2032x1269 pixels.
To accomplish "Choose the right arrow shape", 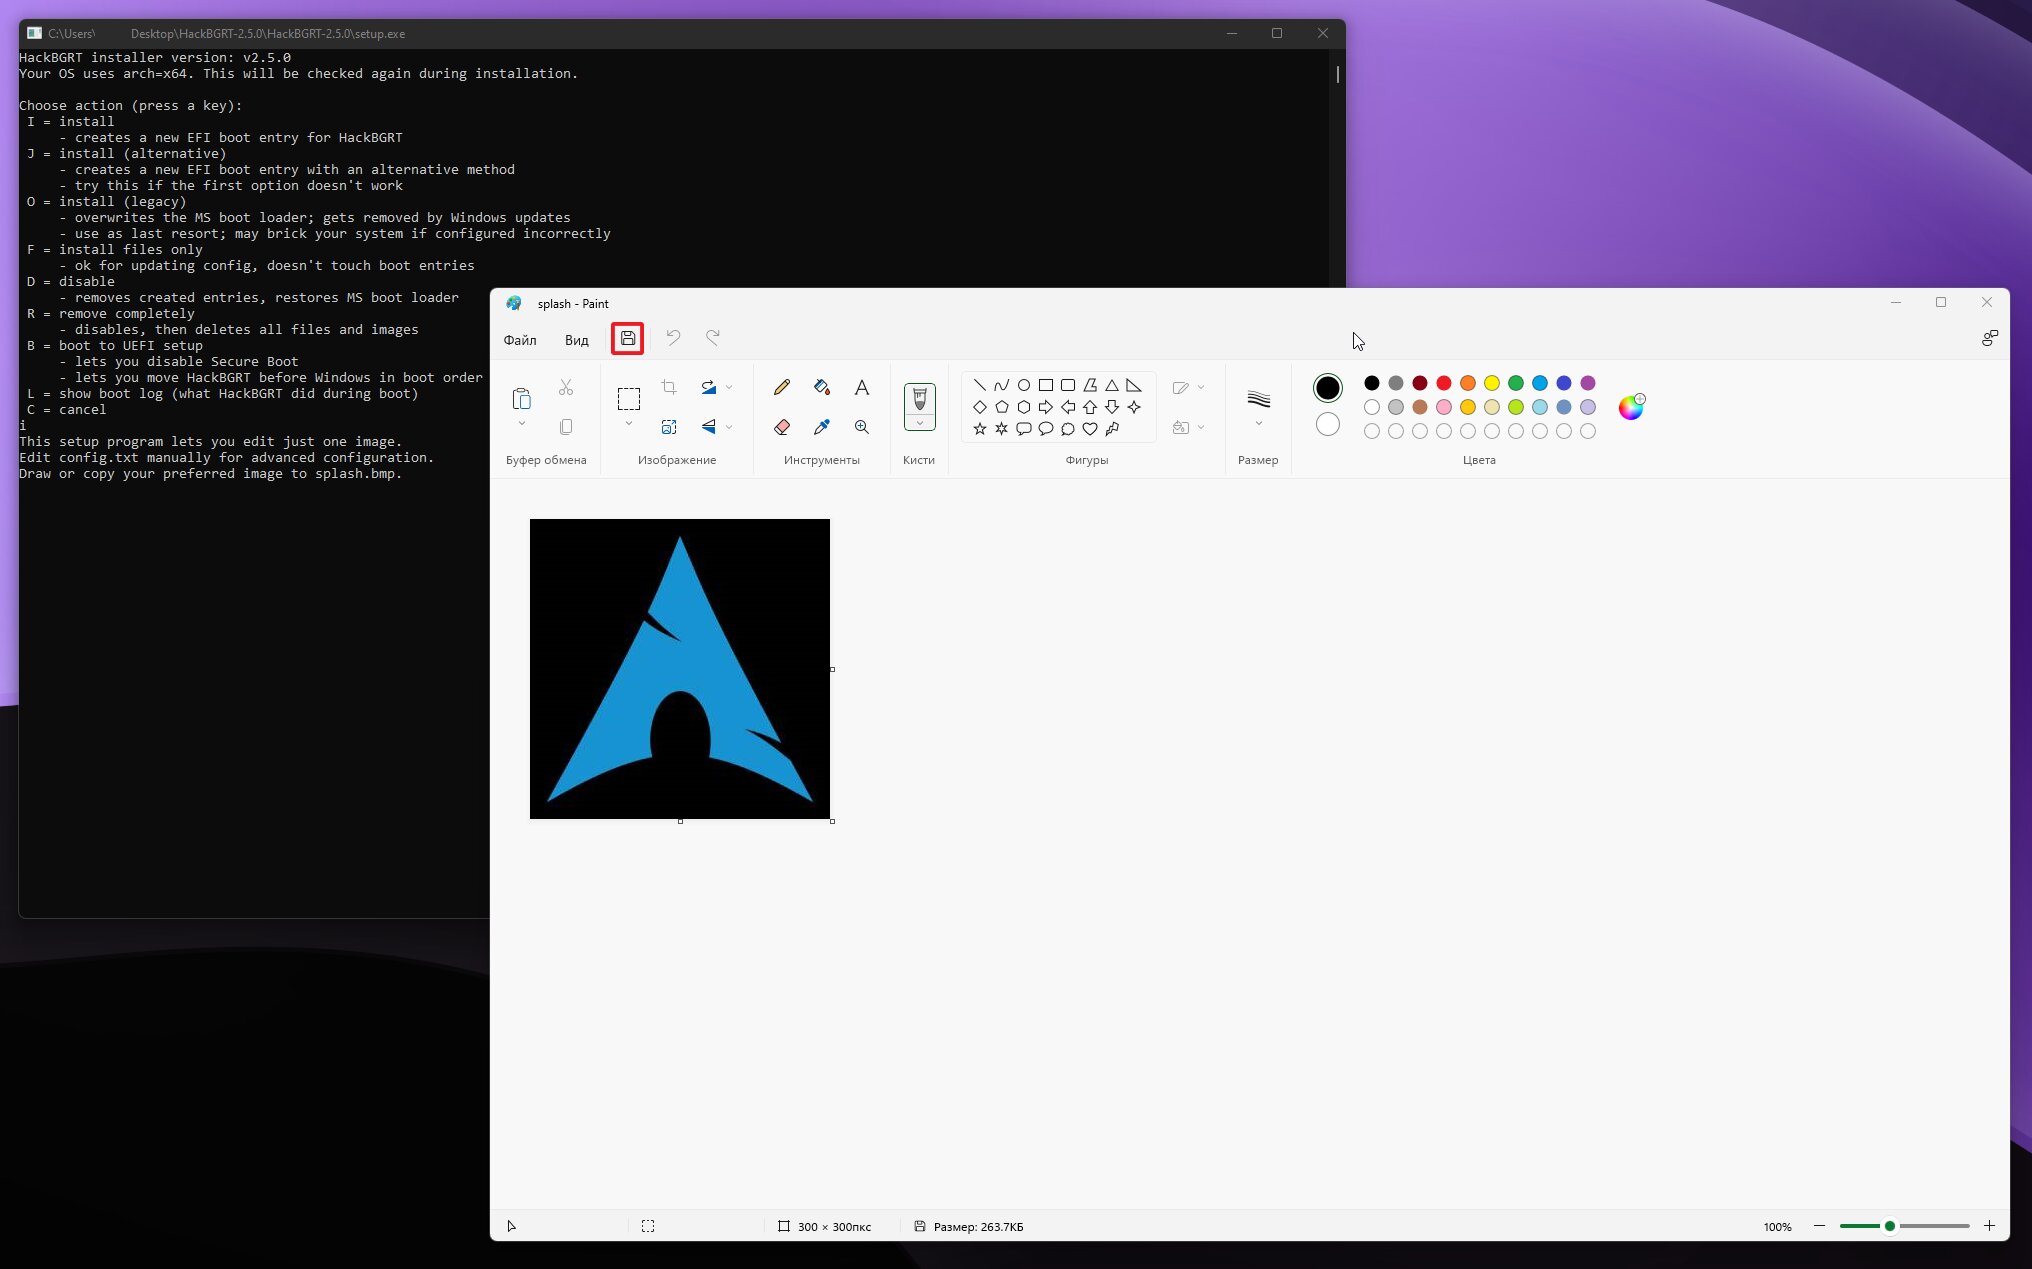I will tap(1046, 407).
